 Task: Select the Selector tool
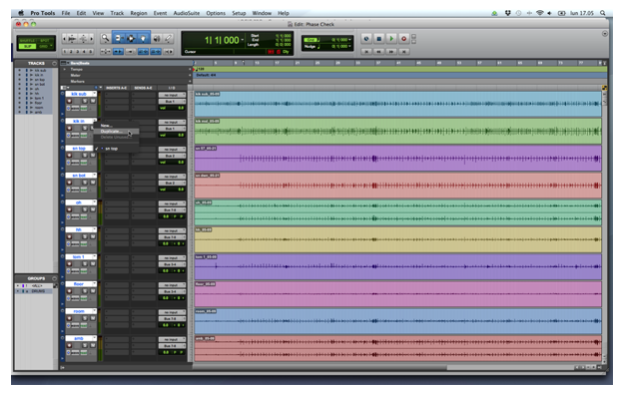click(x=131, y=38)
